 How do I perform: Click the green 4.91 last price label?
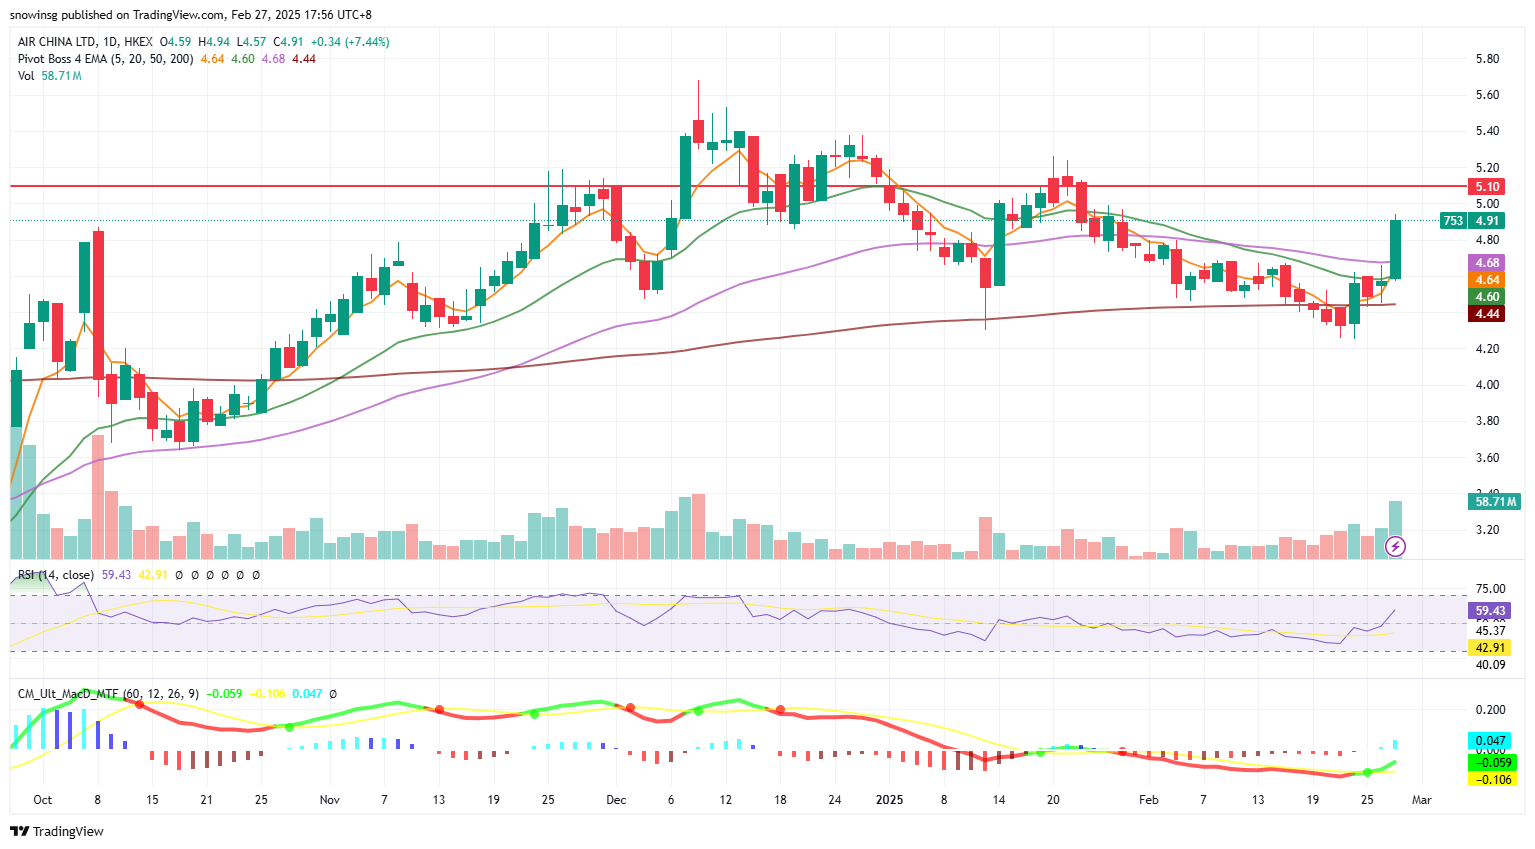pos(1487,221)
